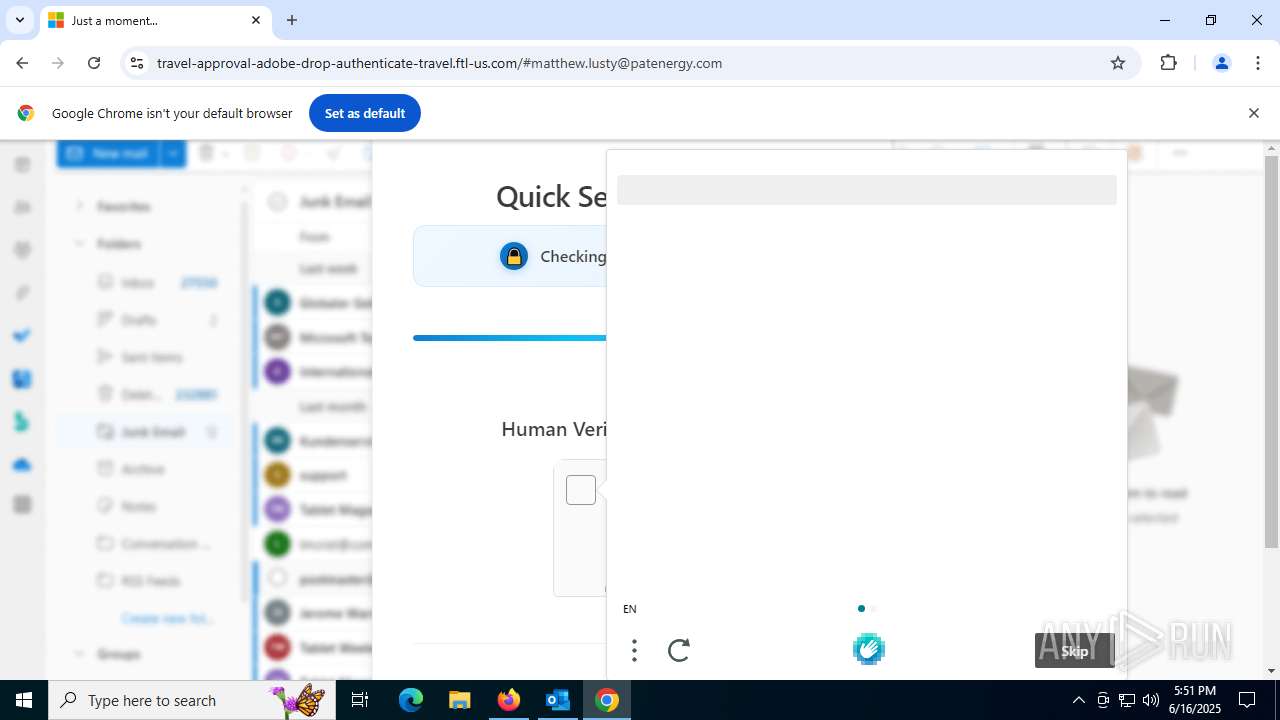Launch Microsoft Edge from taskbar
This screenshot has width=1280, height=720.
411,700
